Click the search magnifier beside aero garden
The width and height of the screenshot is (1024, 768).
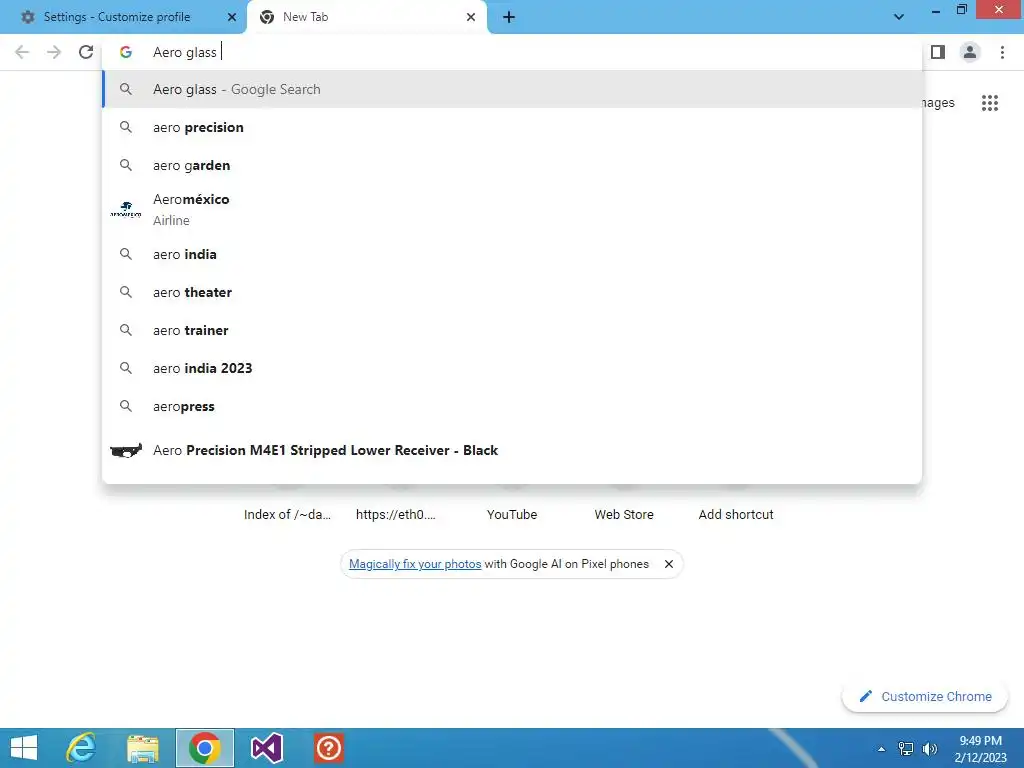point(125,165)
